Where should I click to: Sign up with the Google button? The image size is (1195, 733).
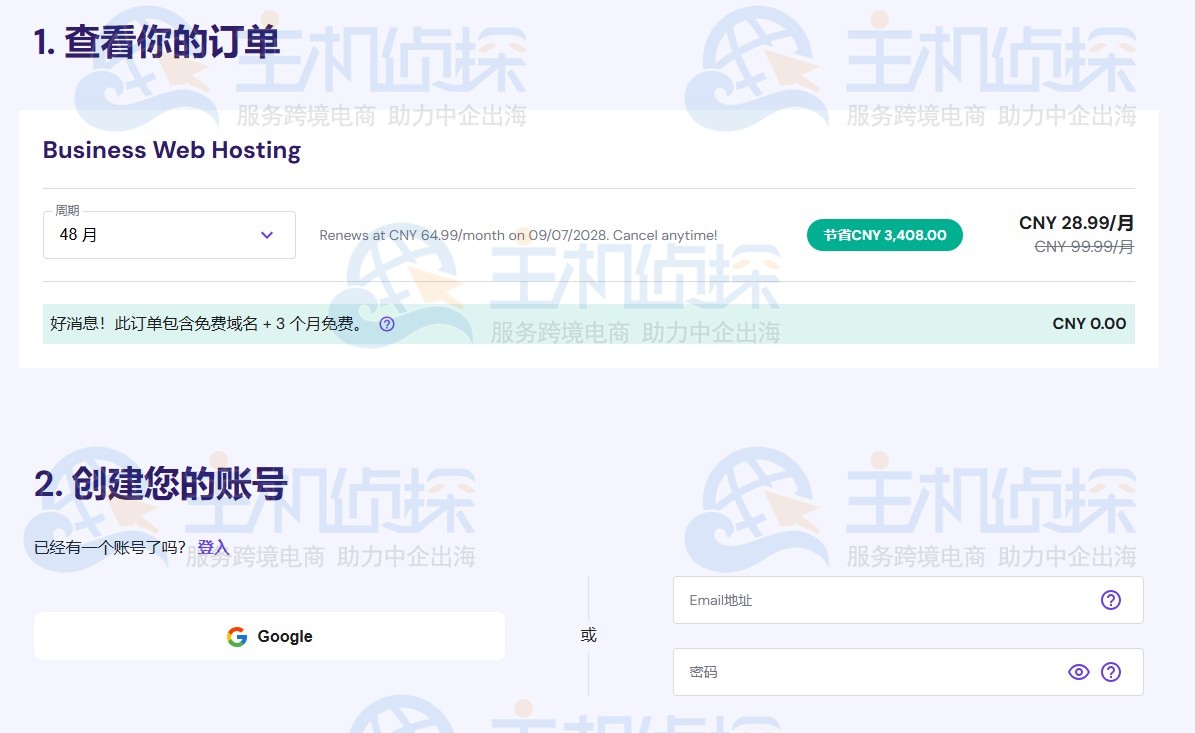pos(269,636)
